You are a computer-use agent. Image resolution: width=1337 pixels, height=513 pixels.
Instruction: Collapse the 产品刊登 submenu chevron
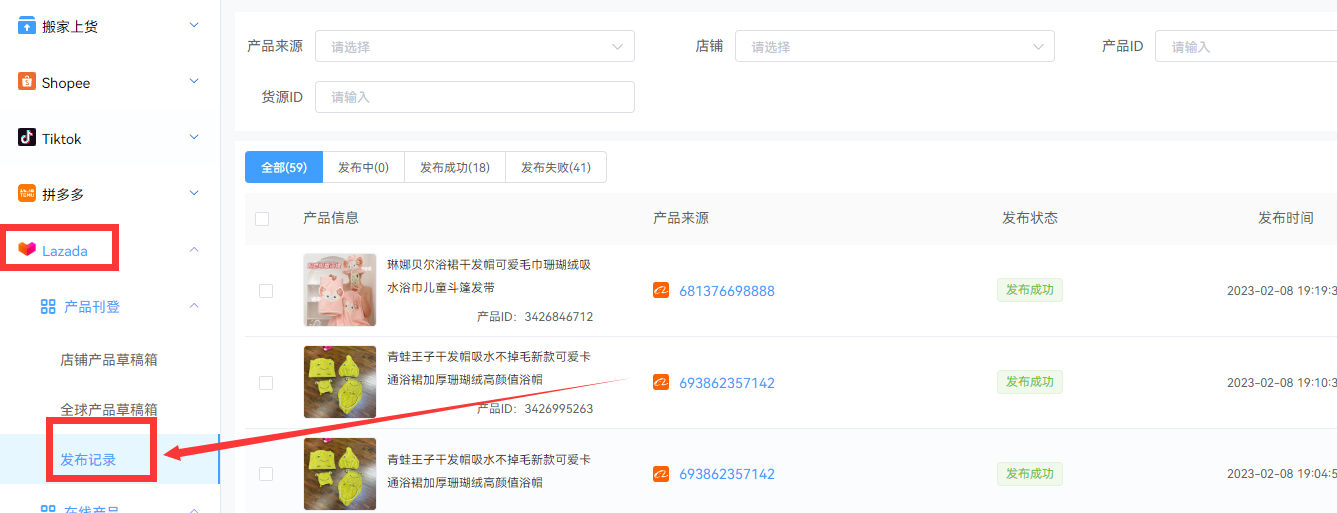pyautogui.click(x=194, y=305)
